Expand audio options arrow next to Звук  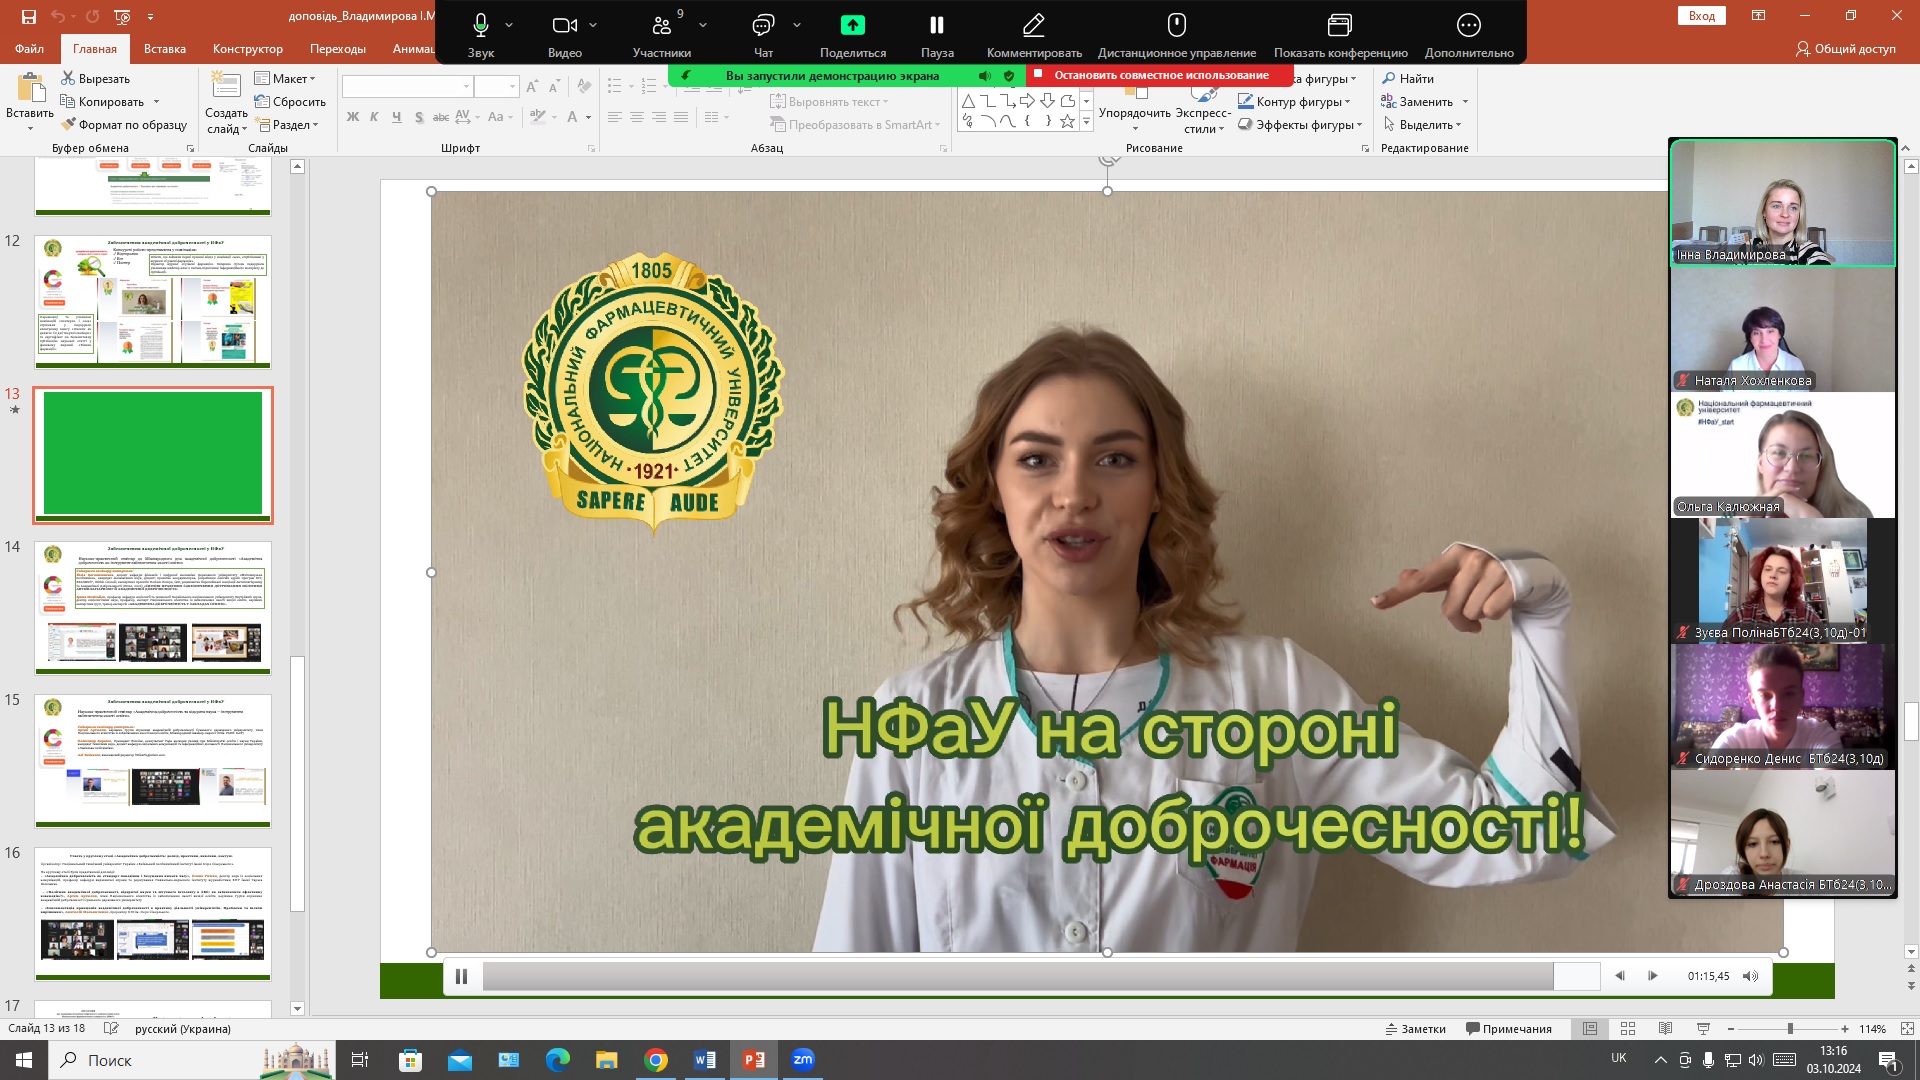point(509,25)
